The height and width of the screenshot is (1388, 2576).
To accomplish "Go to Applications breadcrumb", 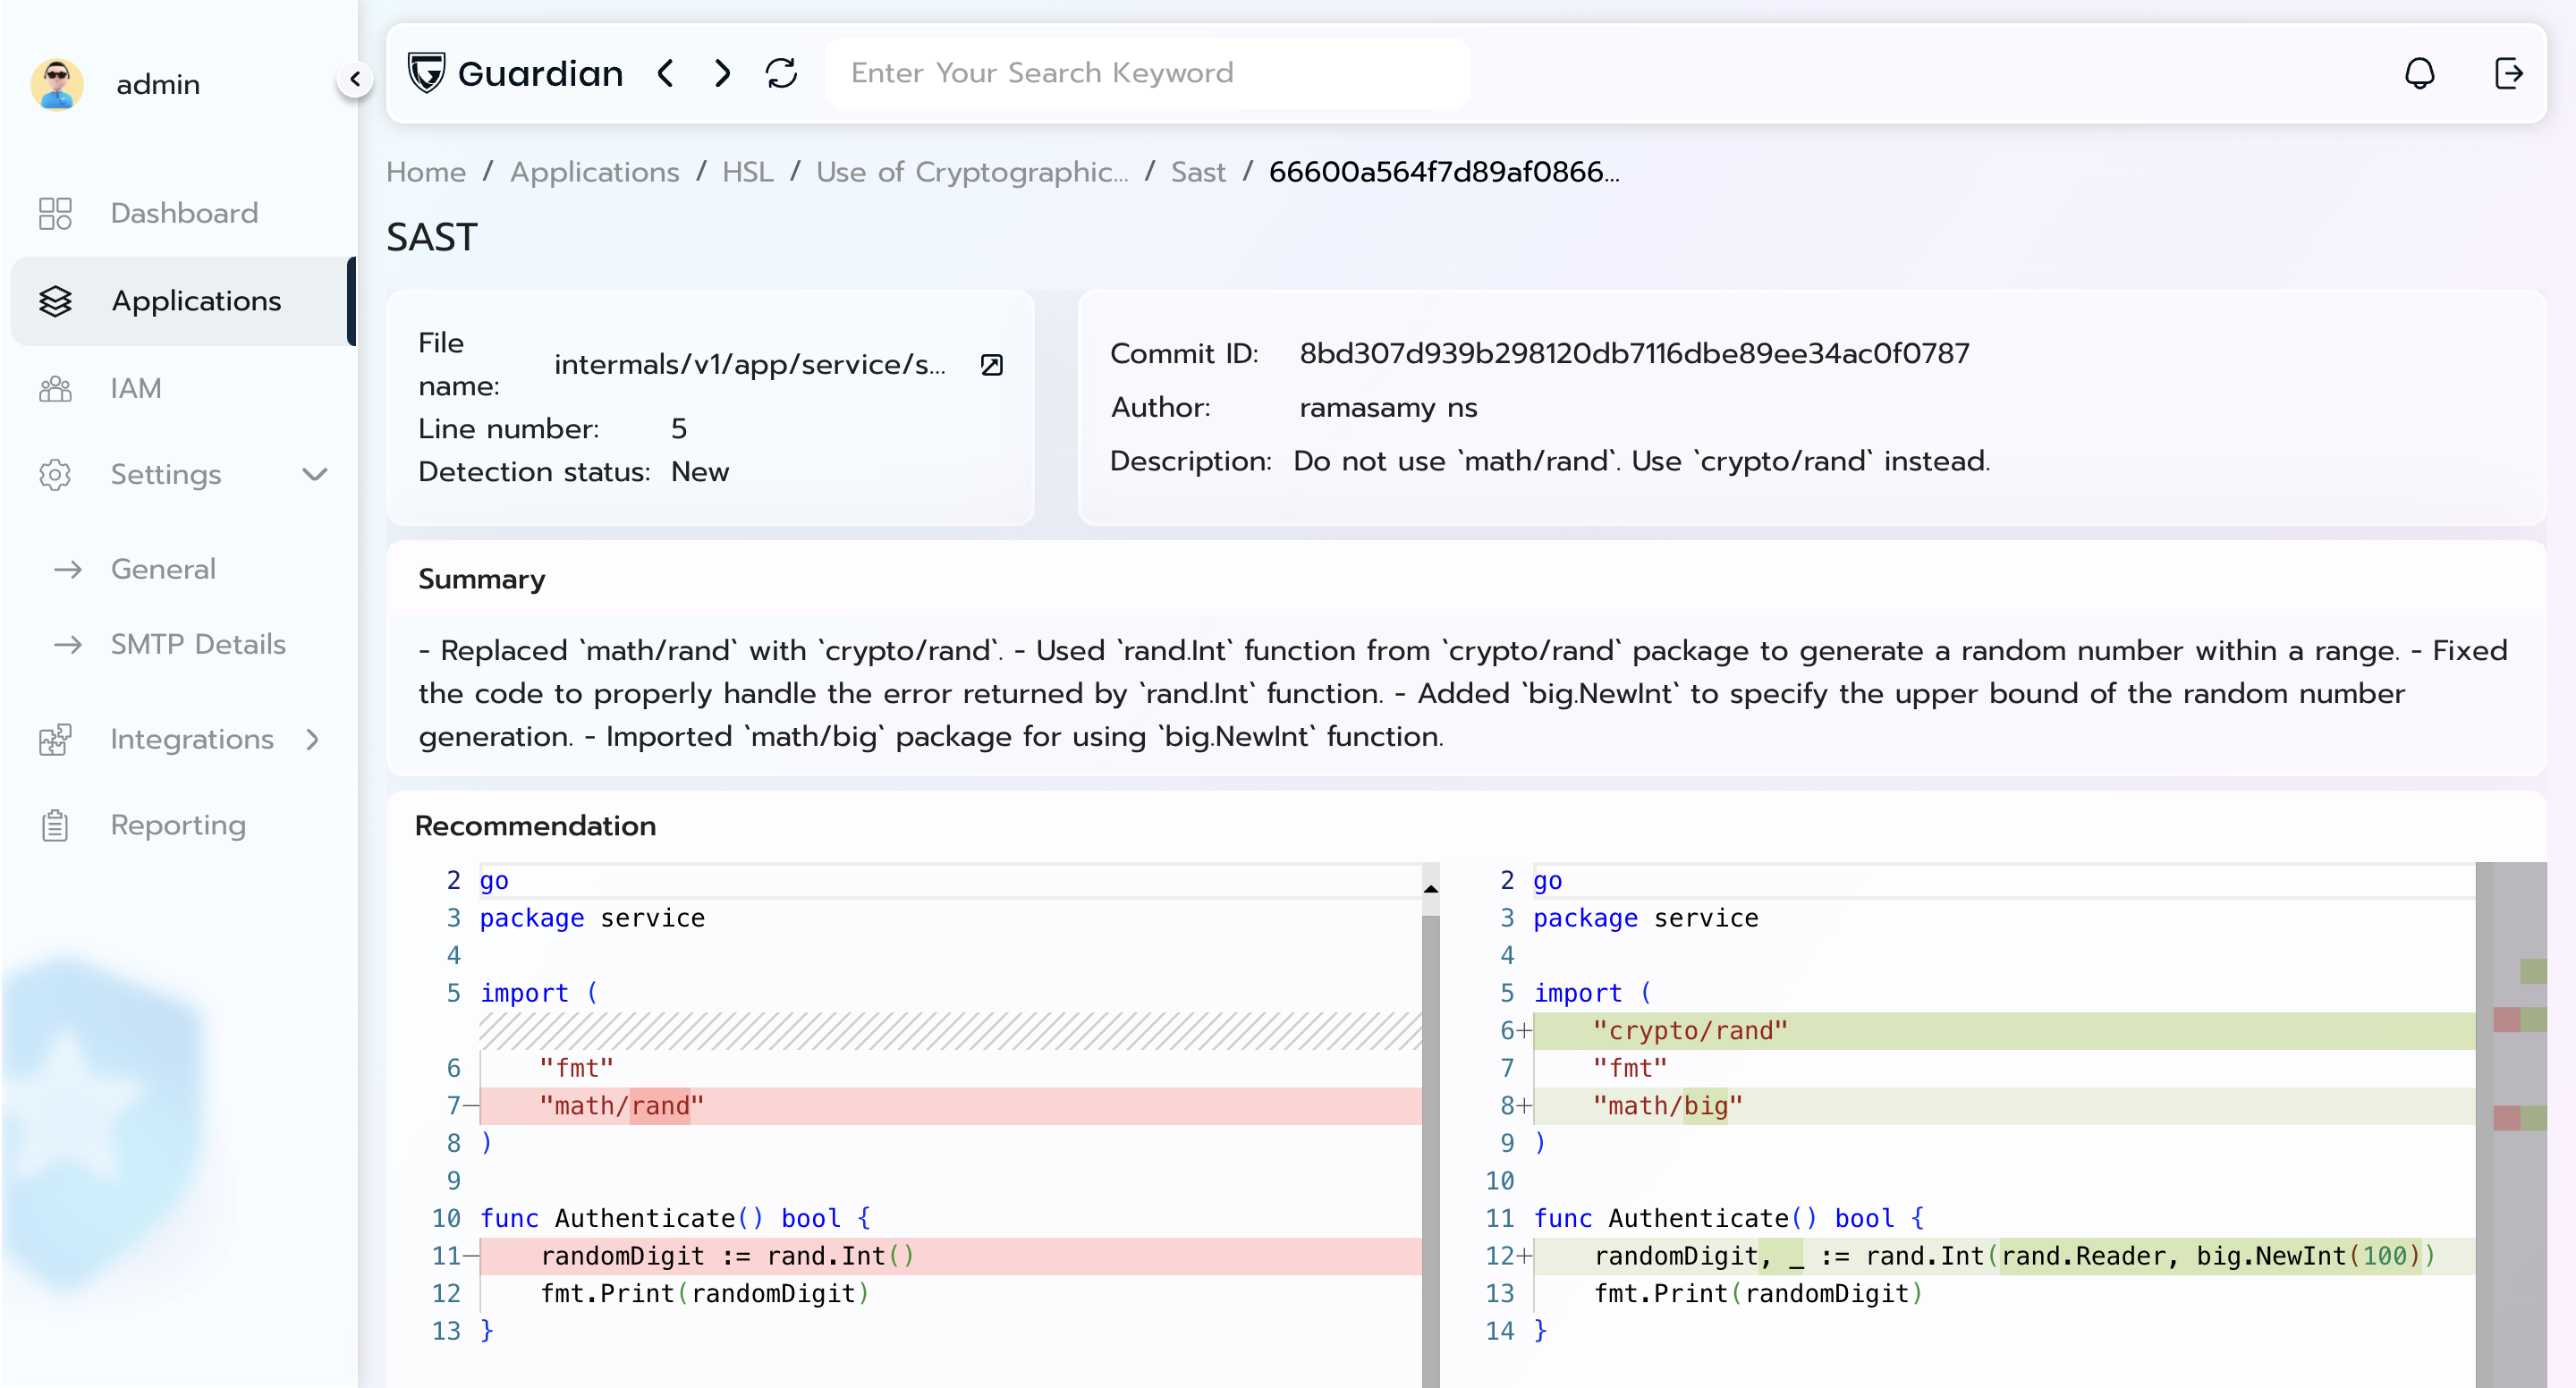I will pyautogui.click(x=595, y=172).
